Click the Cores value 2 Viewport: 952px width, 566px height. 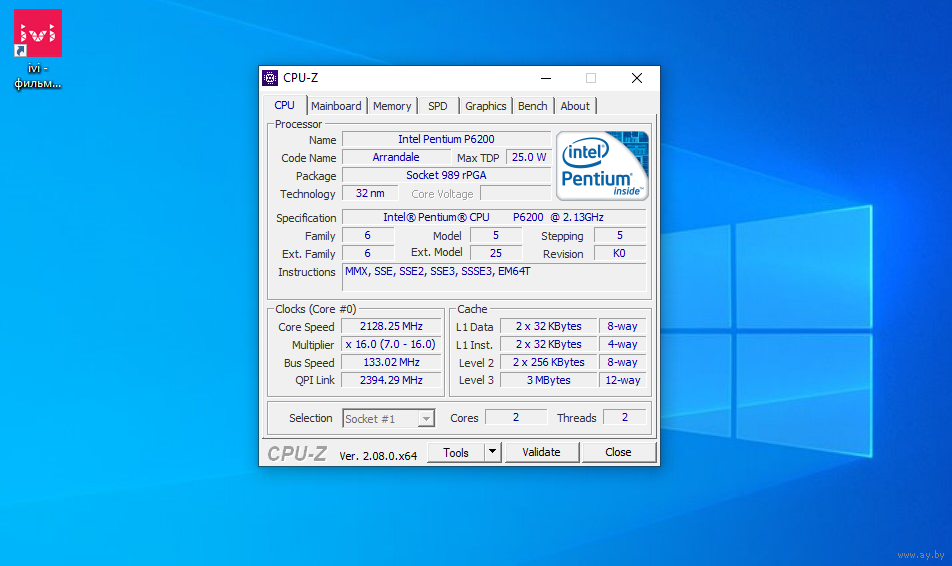pyautogui.click(x=516, y=417)
